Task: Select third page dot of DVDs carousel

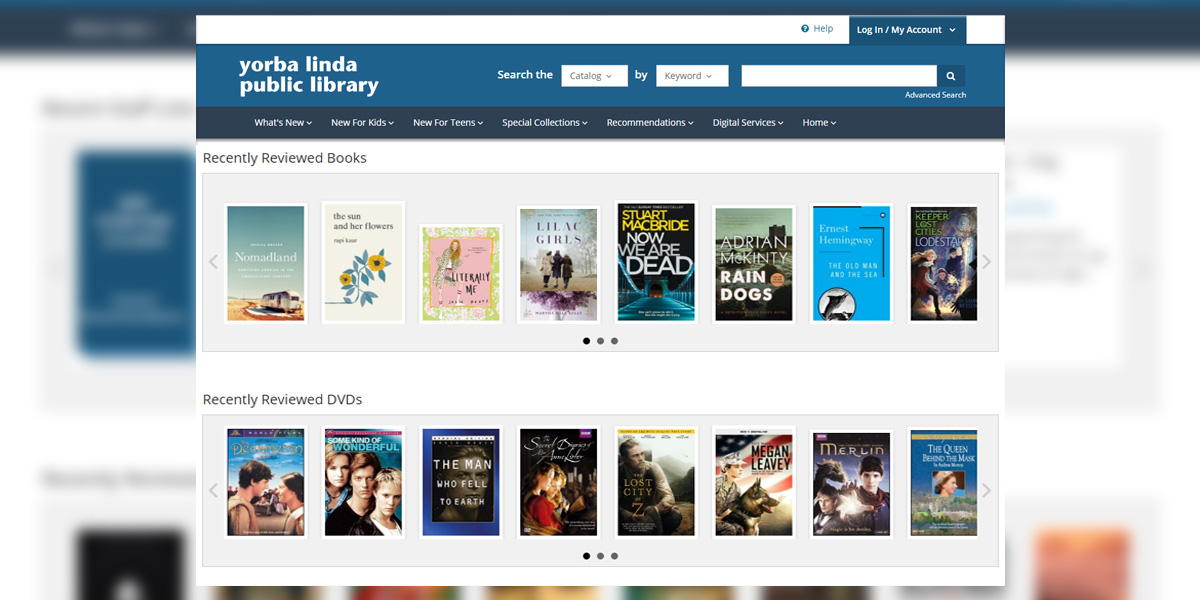Action: 614,556
